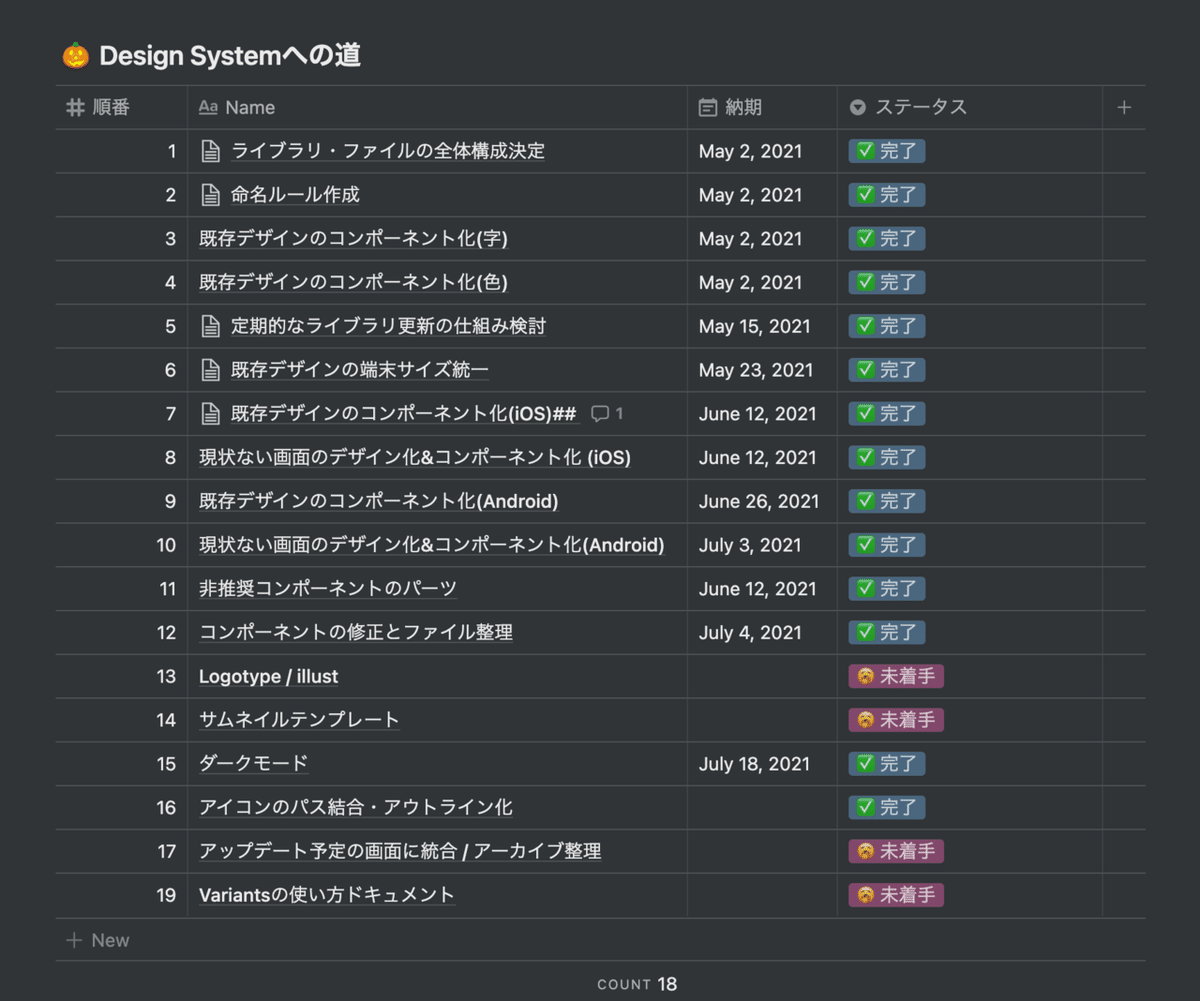
Task: Click 未着手 status for アップデート予定の画面に統合
Action: (896, 852)
